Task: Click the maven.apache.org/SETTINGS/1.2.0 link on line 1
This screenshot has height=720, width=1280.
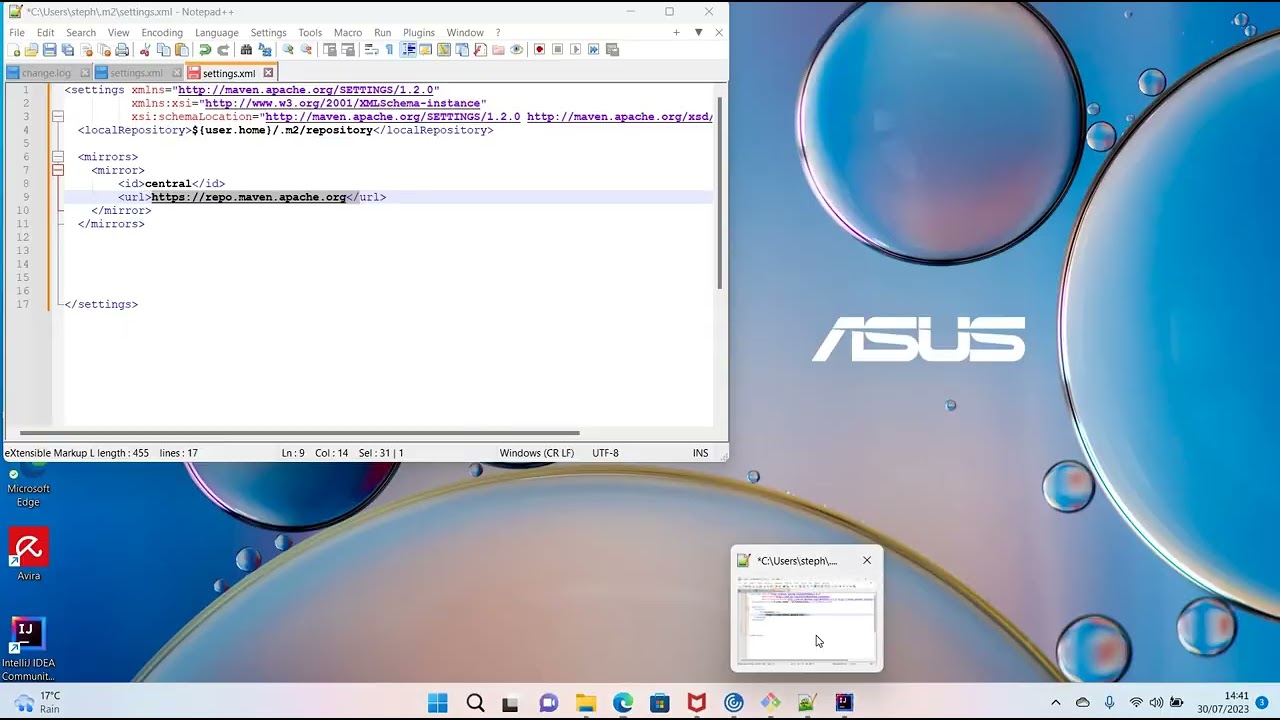Action: [308, 90]
